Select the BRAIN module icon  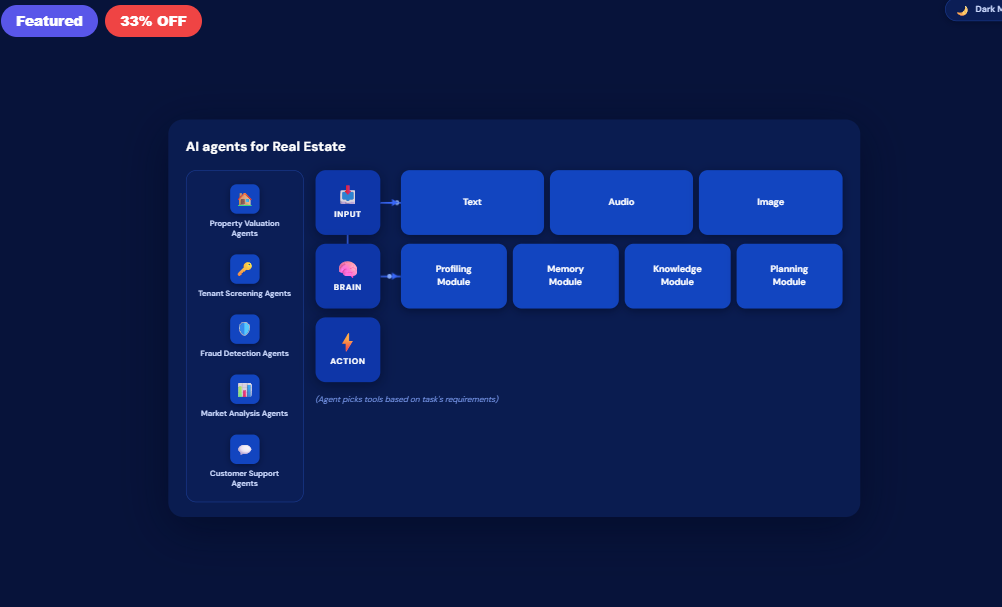pyautogui.click(x=347, y=266)
